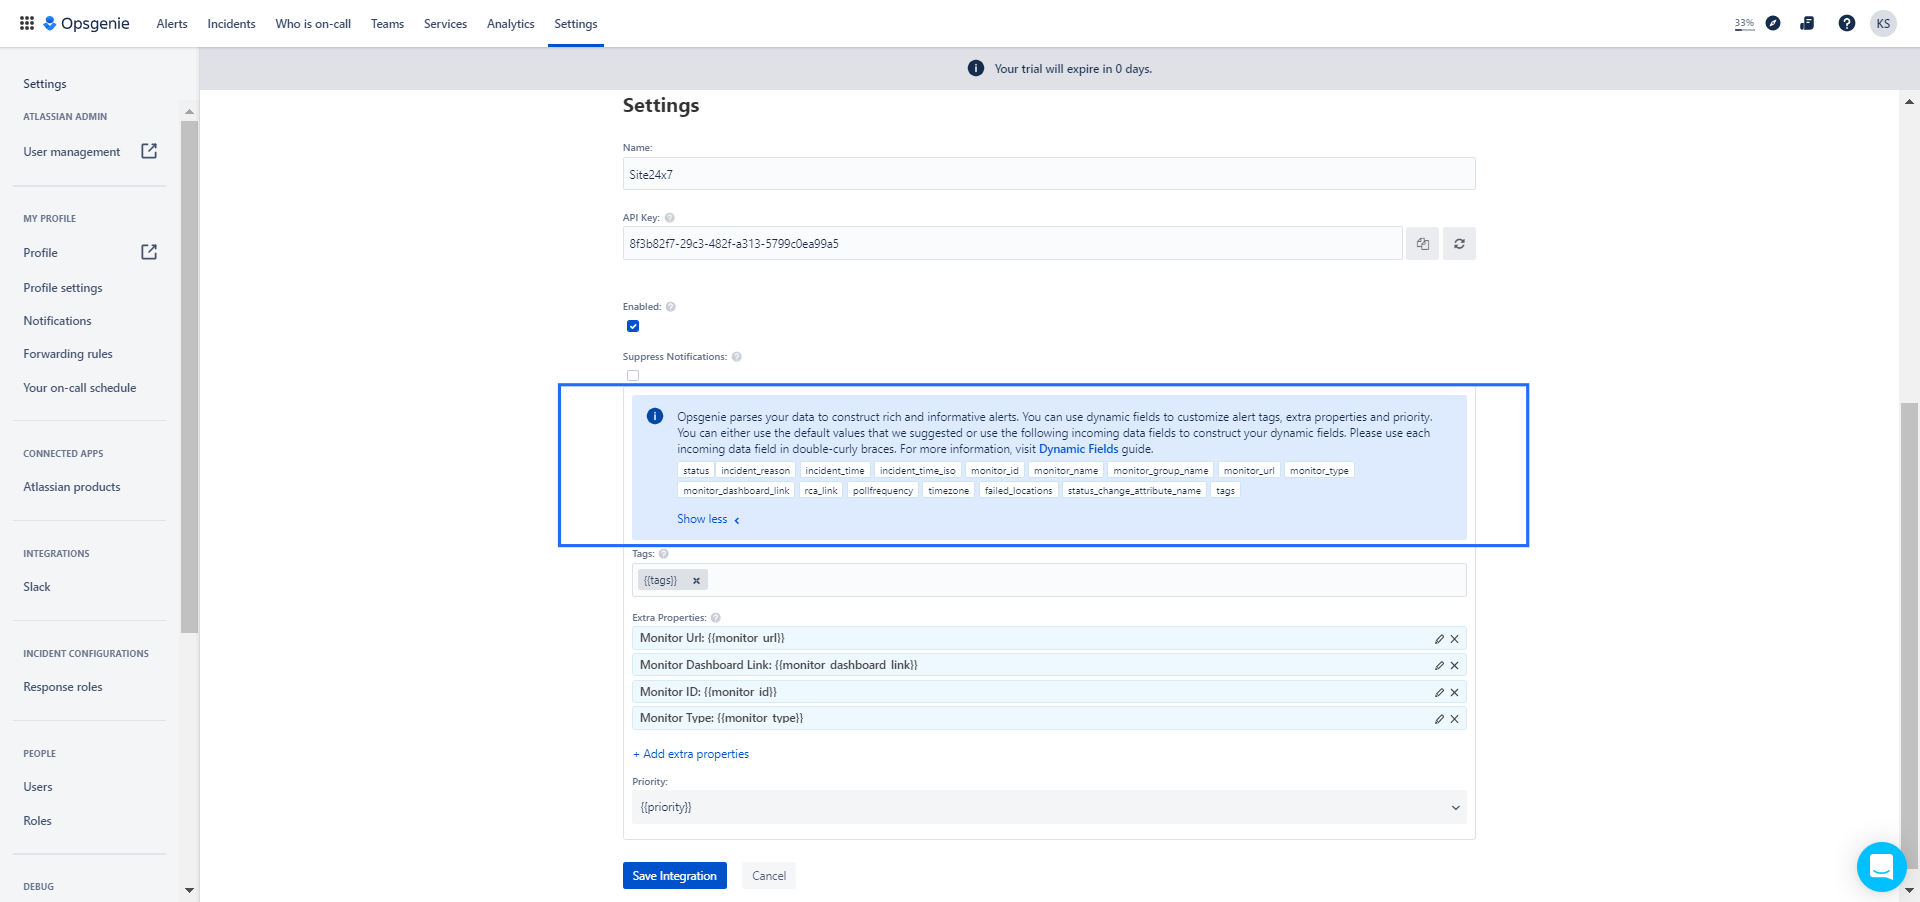Viewport: 1920px width, 902px height.
Task: Enable Suppress Notifications
Action: (633, 375)
